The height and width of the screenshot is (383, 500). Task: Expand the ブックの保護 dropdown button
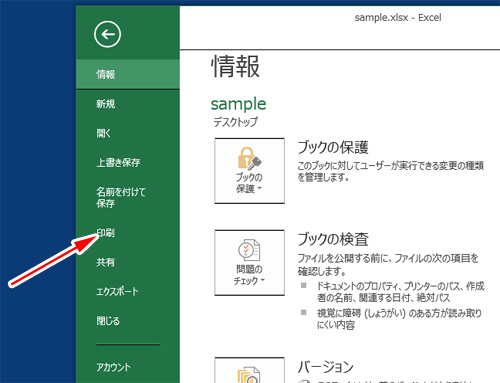tap(249, 171)
